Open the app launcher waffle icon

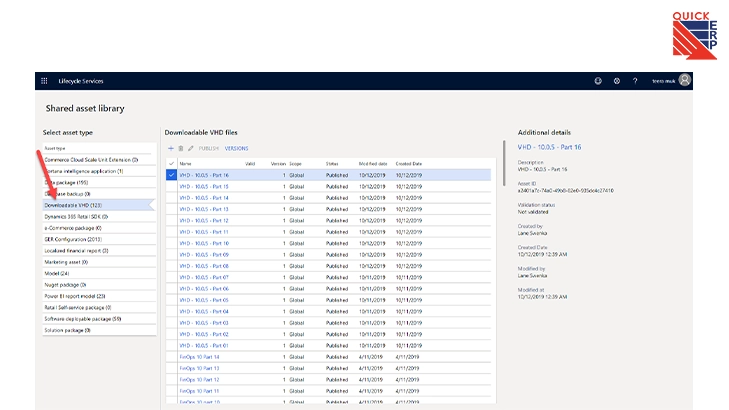pyautogui.click(x=44, y=81)
